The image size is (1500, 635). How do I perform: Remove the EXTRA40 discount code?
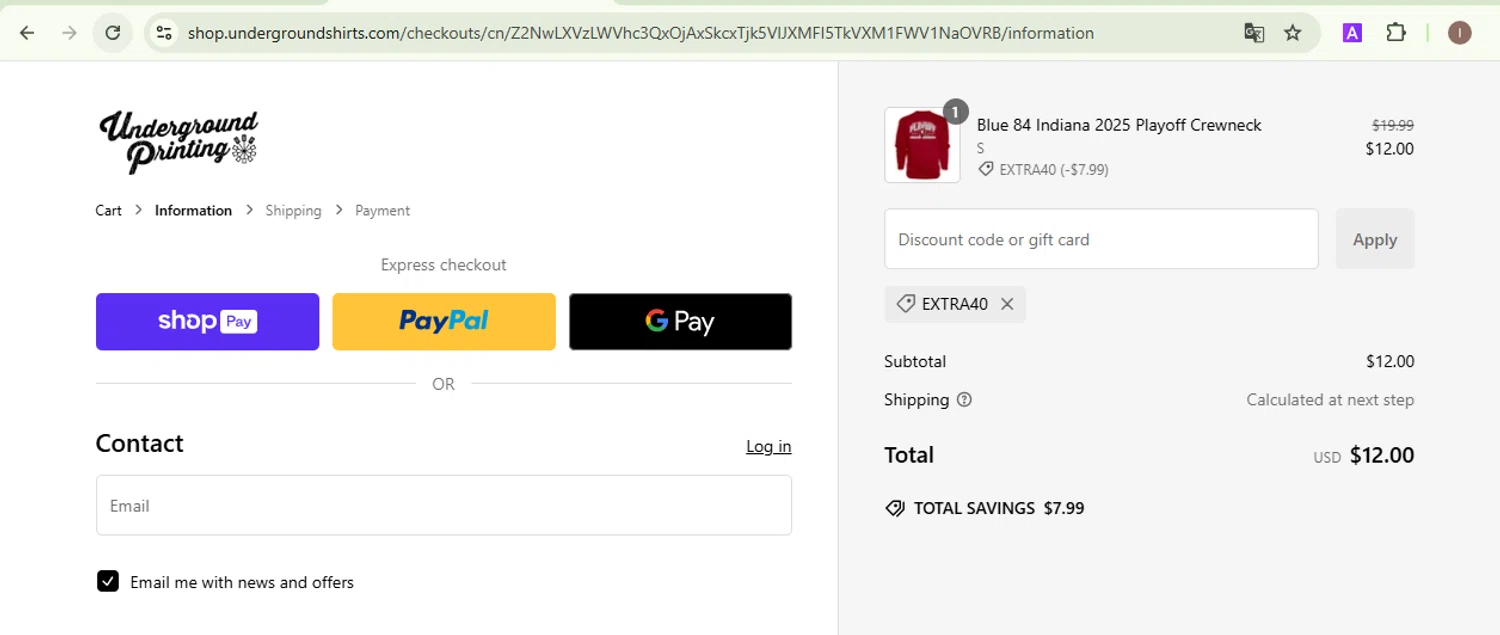coord(1007,304)
